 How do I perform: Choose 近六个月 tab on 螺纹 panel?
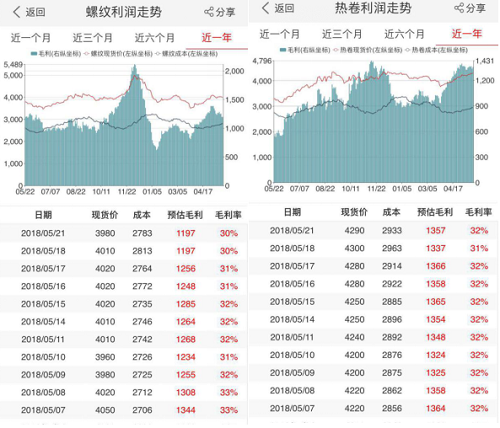pos(155,38)
